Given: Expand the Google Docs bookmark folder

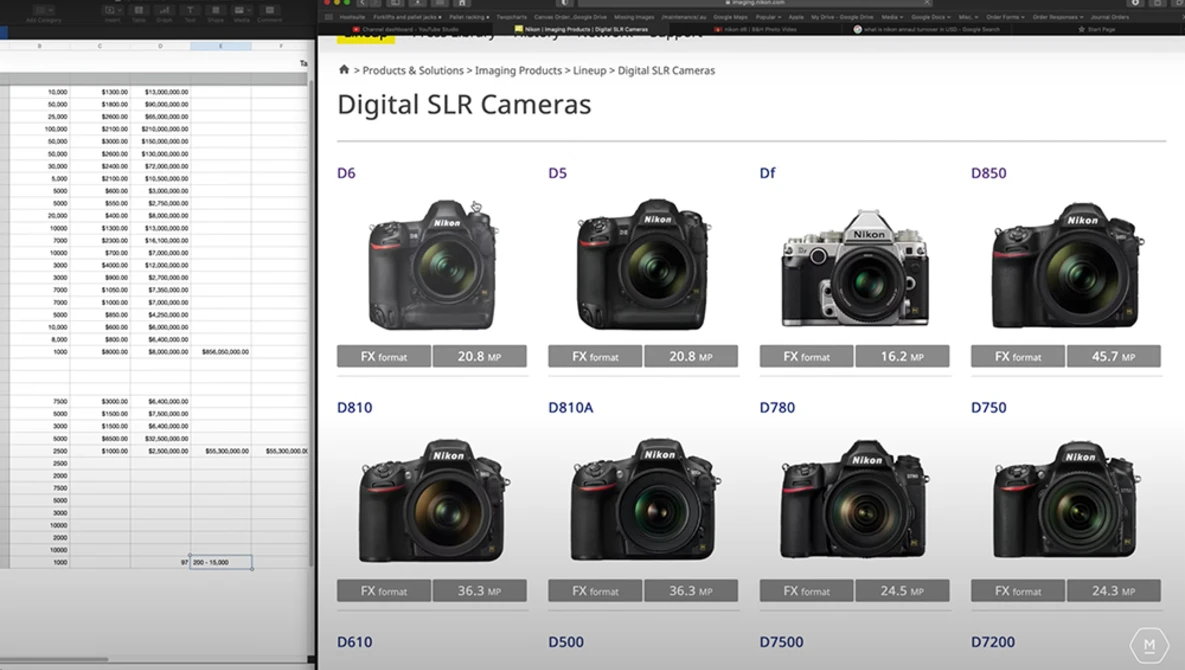Looking at the screenshot, I should [930, 17].
